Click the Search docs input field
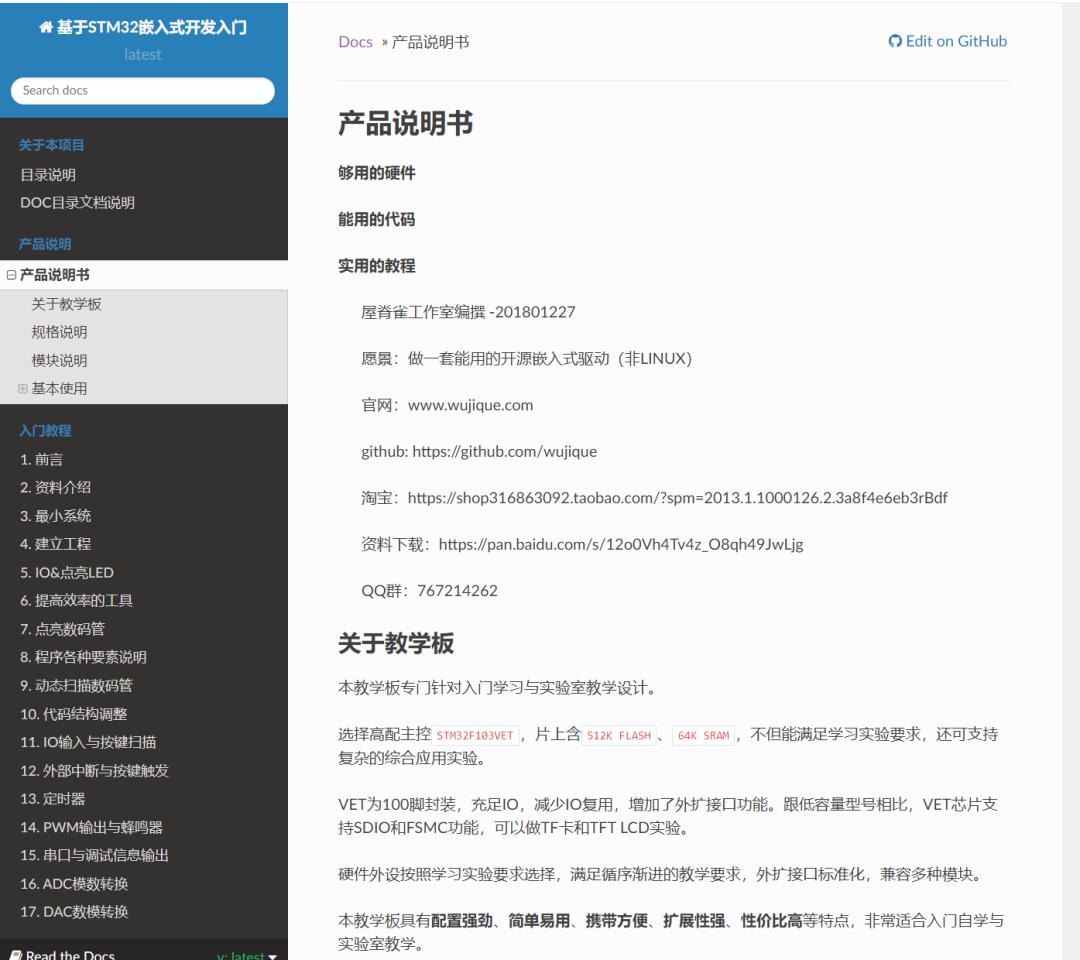1080x960 pixels. (143, 90)
